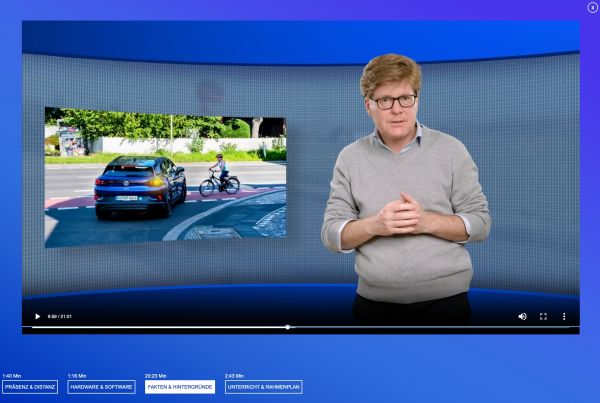Go to Unterricht & Rahmenplan chapter
Image resolution: width=600 pixels, height=403 pixels.
pos(263,387)
